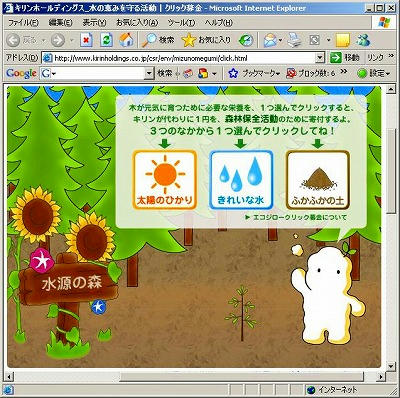Click Google Bookmarks star icon
This screenshot has width=400, height=398.
click(x=233, y=73)
